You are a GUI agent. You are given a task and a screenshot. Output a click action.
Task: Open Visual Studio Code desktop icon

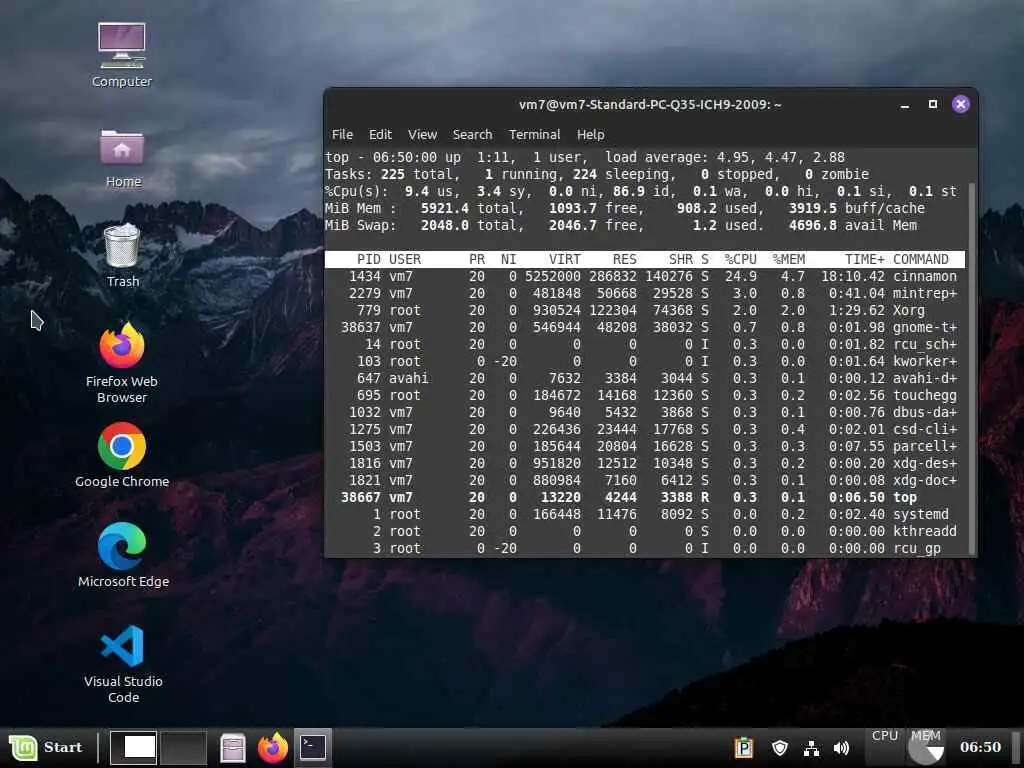tap(122, 664)
